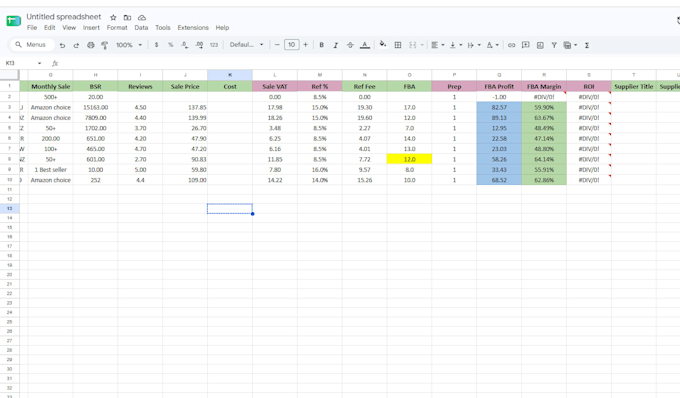Open the Extensions menu
Screen dimensions: 680x398
[193, 28]
